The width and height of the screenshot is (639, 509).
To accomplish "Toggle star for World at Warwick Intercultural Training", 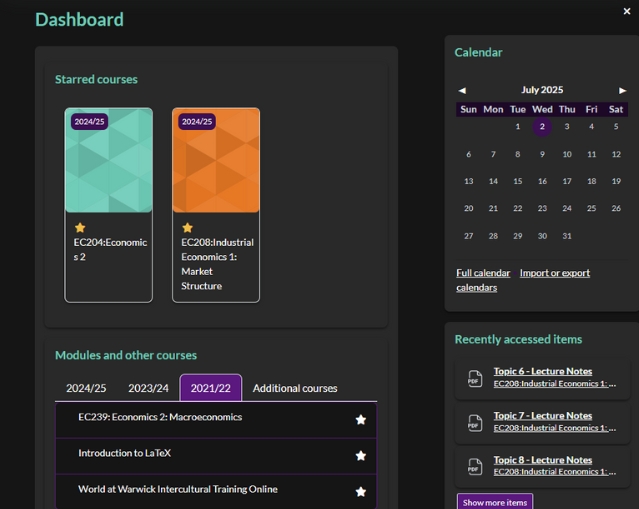I will [361, 492].
